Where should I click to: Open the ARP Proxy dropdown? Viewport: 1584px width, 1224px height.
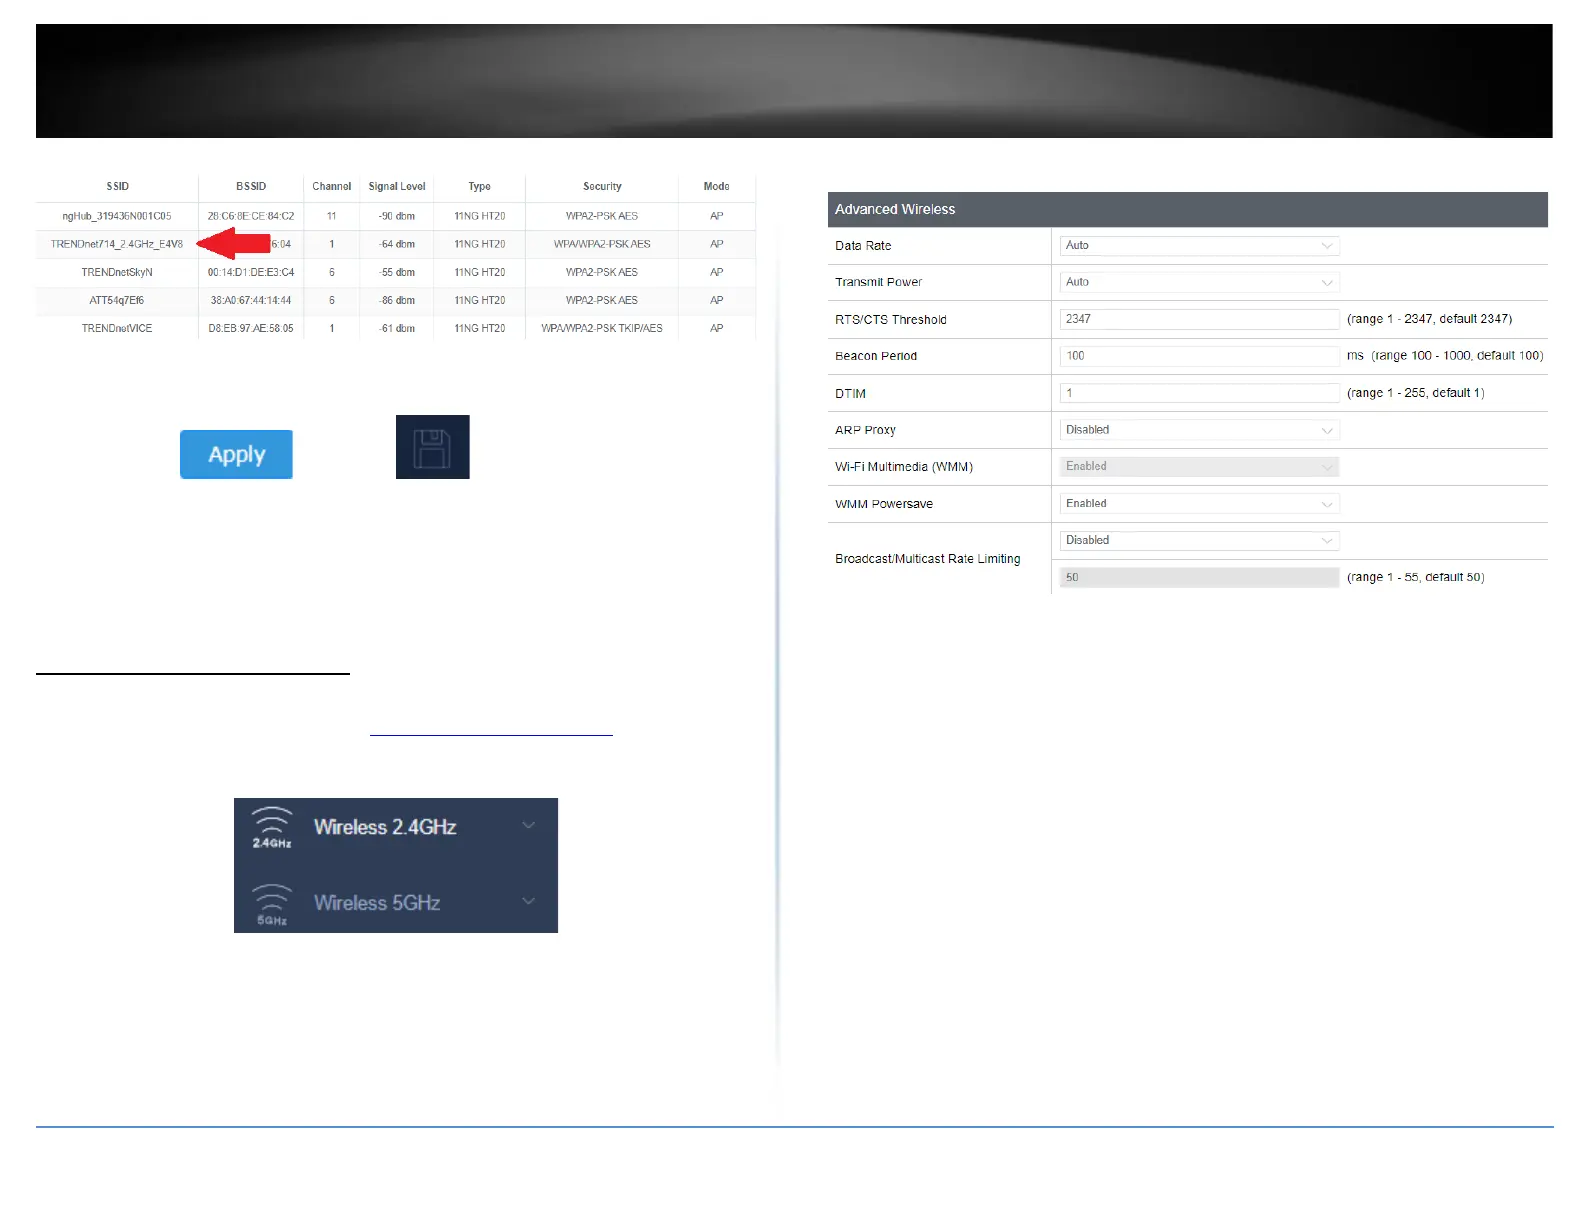pyautogui.click(x=1199, y=430)
